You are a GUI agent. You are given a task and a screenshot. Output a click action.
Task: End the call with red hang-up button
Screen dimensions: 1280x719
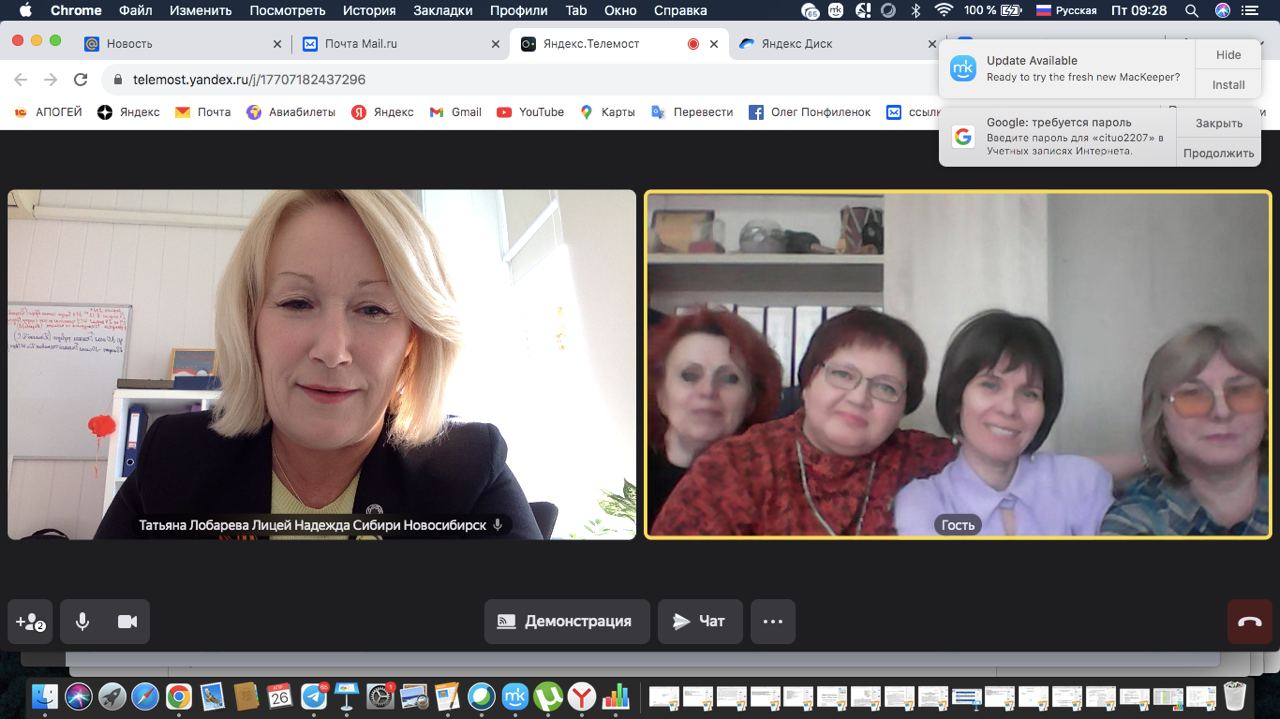[1249, 621]
